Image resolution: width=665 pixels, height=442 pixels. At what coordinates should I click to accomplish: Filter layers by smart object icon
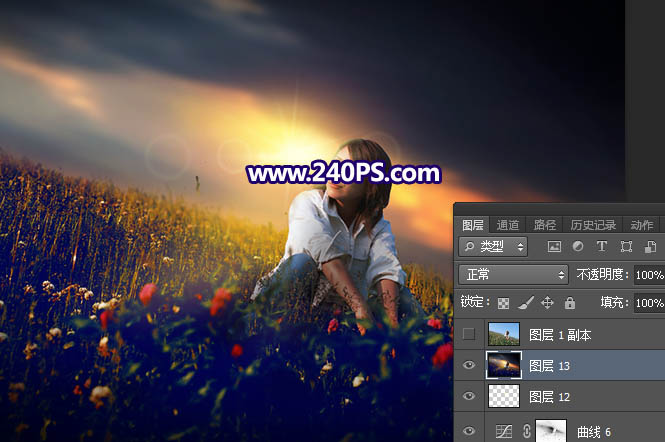(650, 246)
